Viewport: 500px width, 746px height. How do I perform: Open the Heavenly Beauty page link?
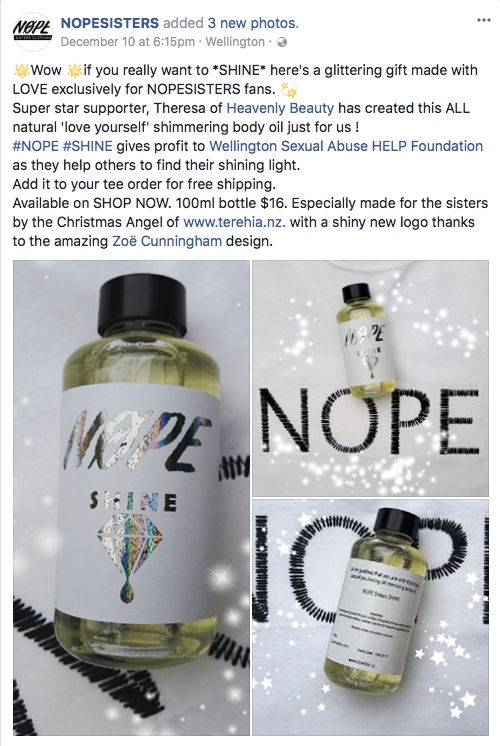280,108
